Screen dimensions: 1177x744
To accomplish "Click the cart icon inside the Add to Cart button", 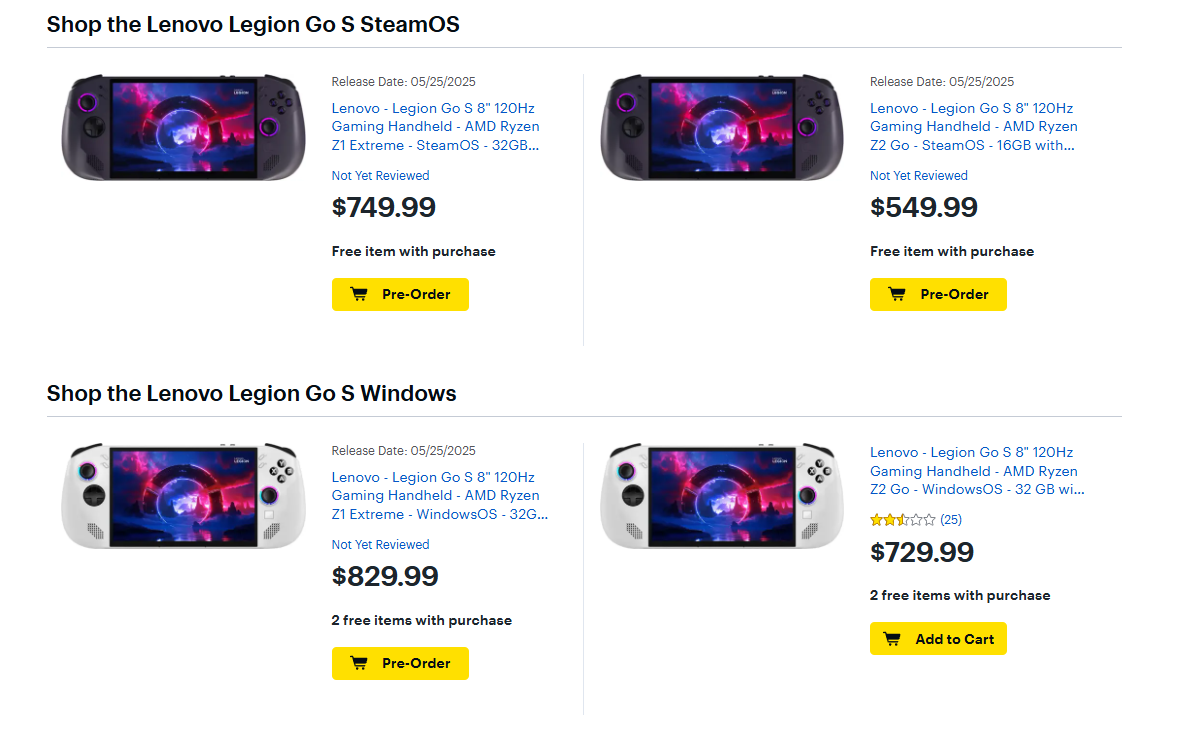I will [891, 638].
